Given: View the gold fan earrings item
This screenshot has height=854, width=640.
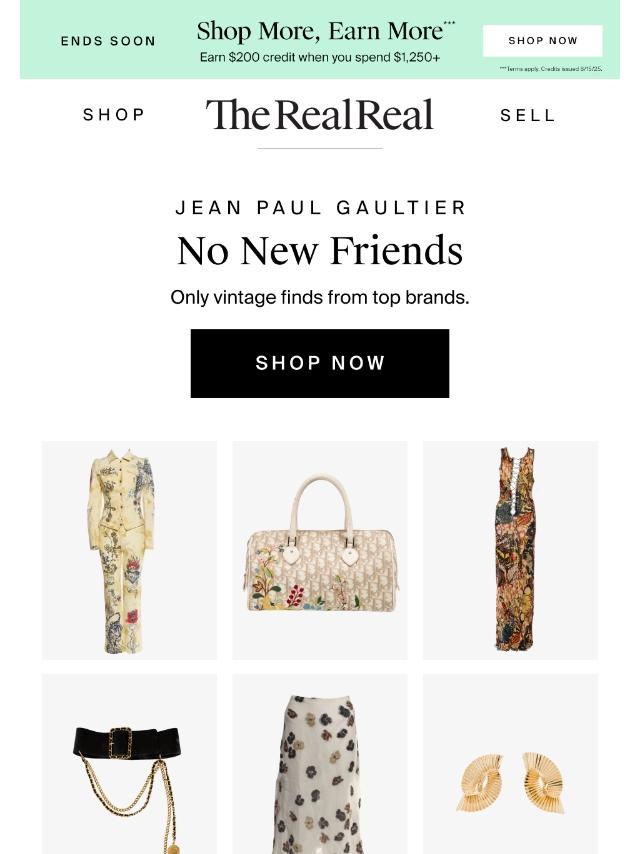Looking at the screenshot, I should (x=510, y=764).
